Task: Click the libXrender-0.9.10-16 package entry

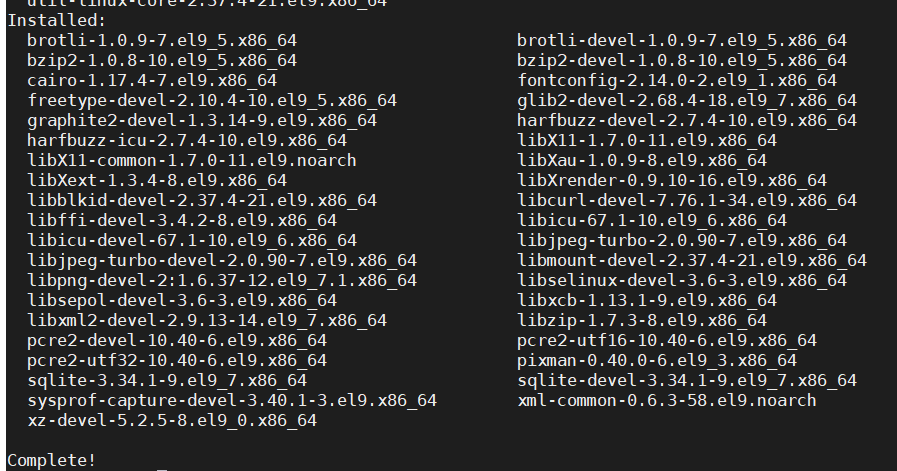Action: [x=671, y=180]
